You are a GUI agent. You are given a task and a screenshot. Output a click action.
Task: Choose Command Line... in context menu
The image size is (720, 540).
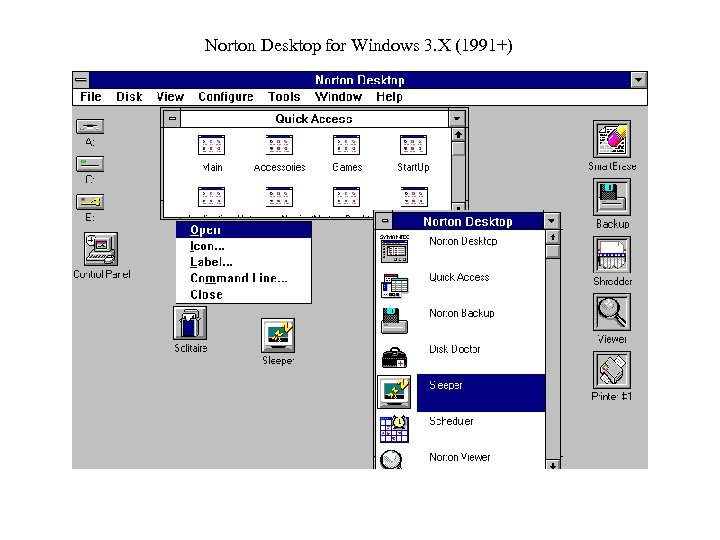pos(244,278)
